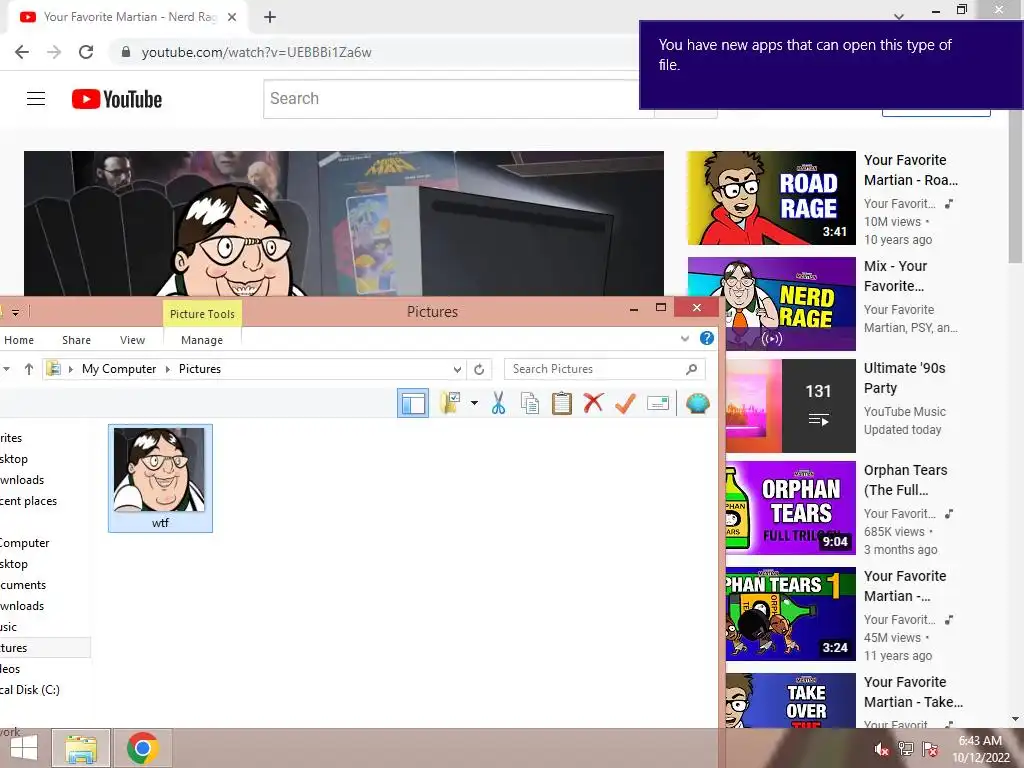
Task: Click My Computer in breadcrumb path
Action: [119, 369]
